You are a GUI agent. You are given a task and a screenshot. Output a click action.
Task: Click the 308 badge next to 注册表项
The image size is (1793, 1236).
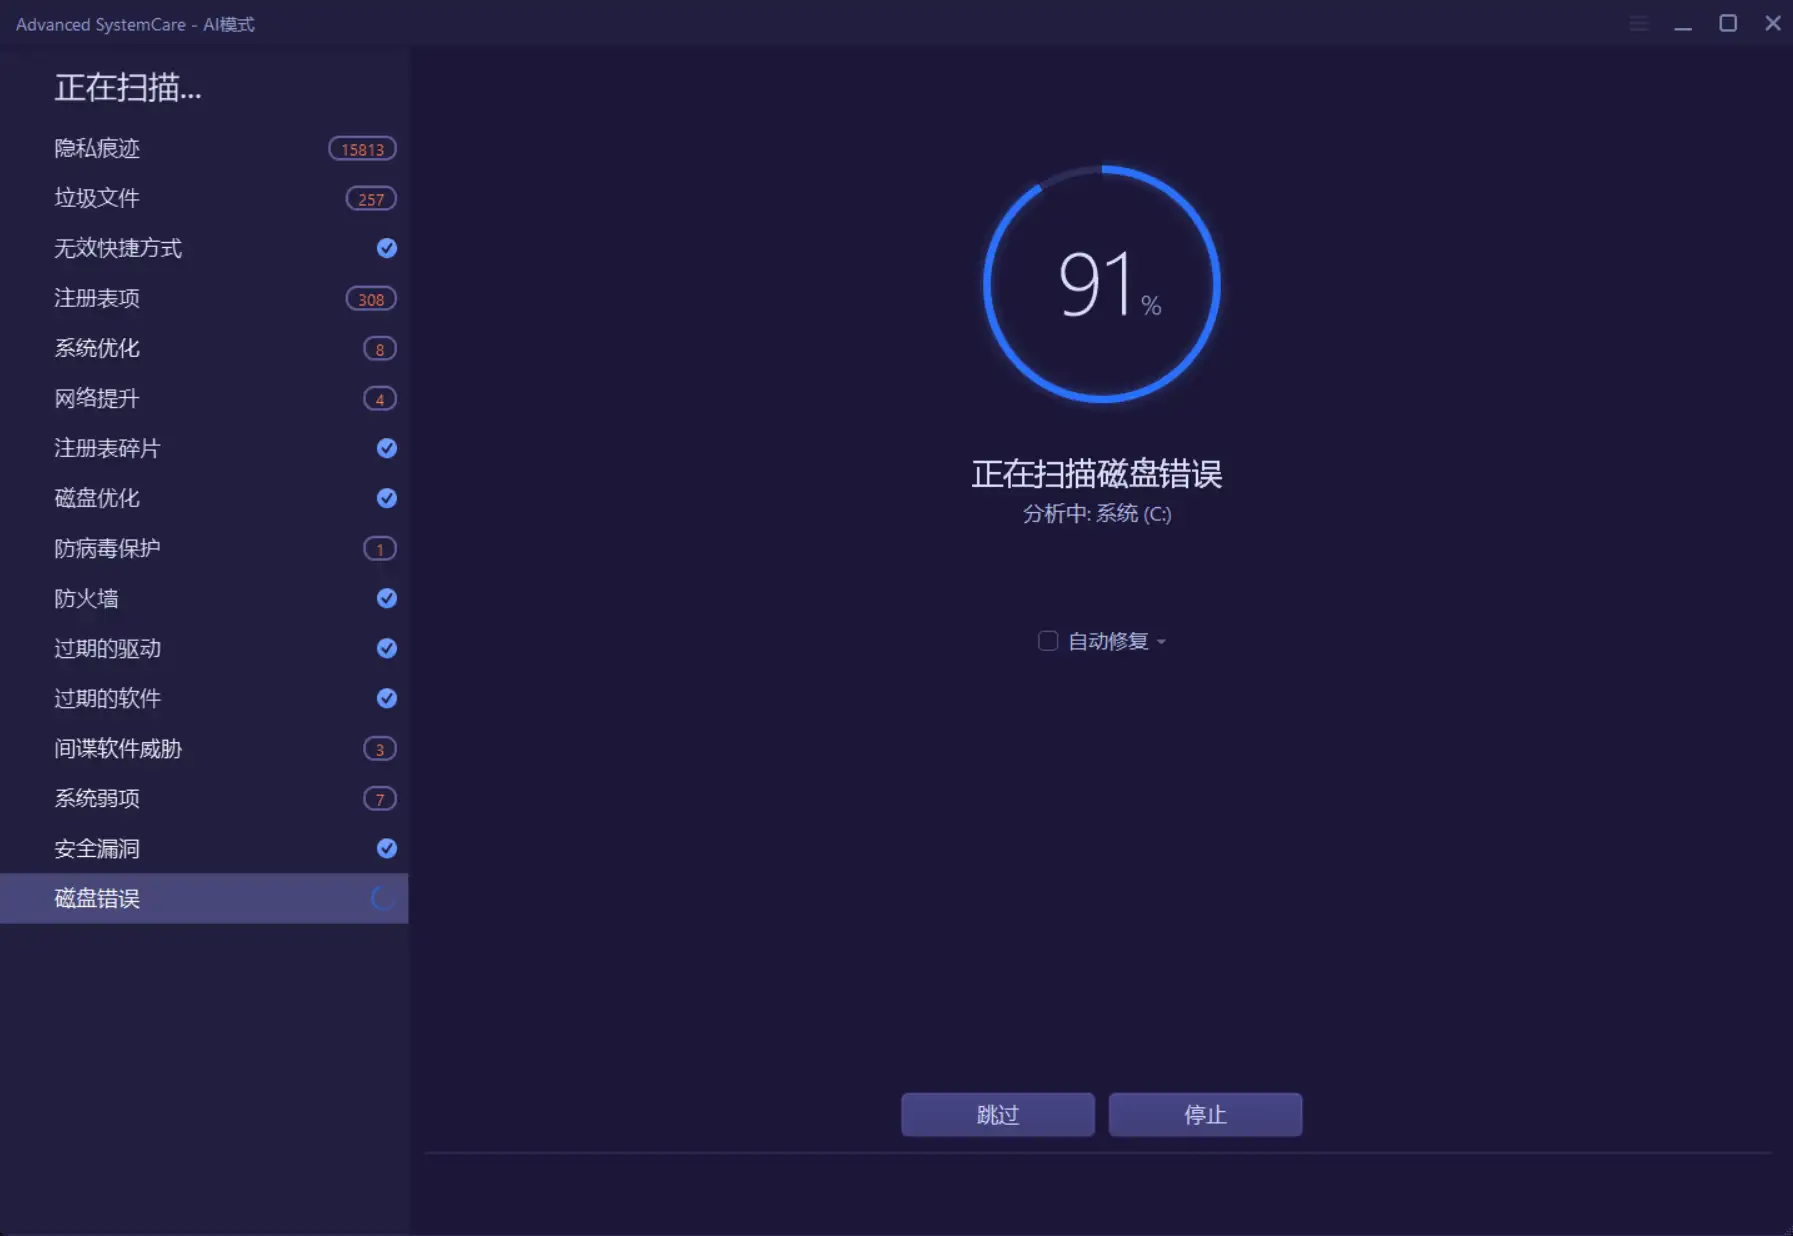(x=369, y=298)
